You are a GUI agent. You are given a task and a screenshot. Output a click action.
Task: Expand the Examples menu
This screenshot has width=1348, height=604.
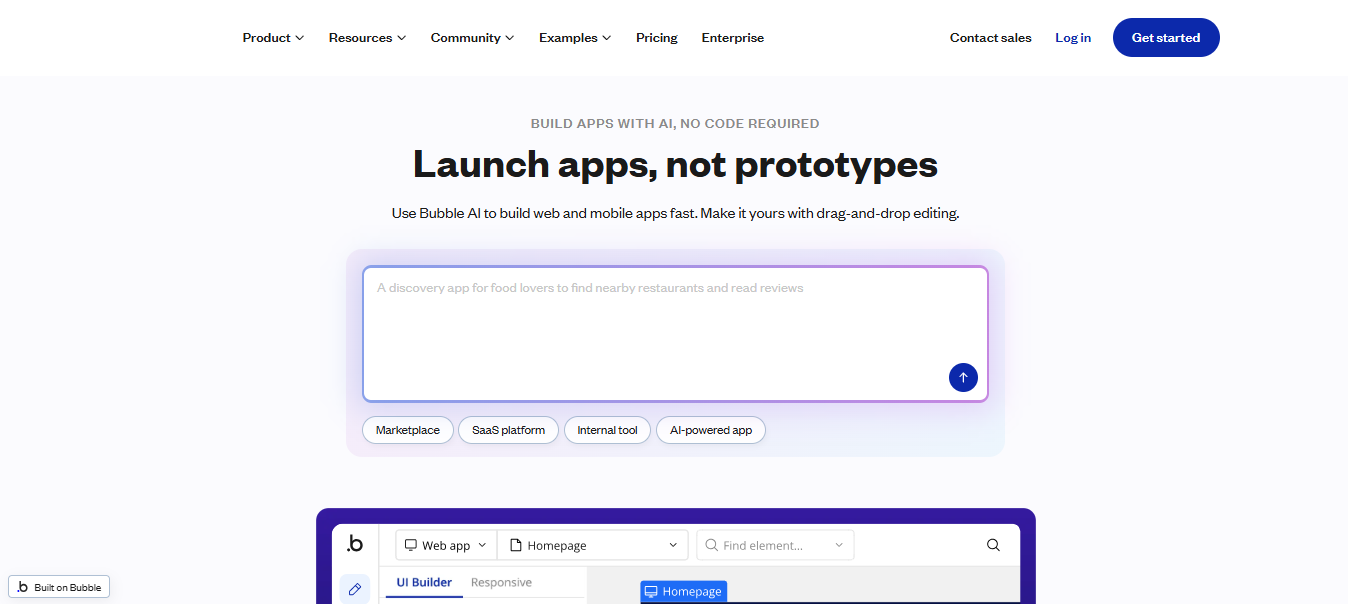click(575, 38)
